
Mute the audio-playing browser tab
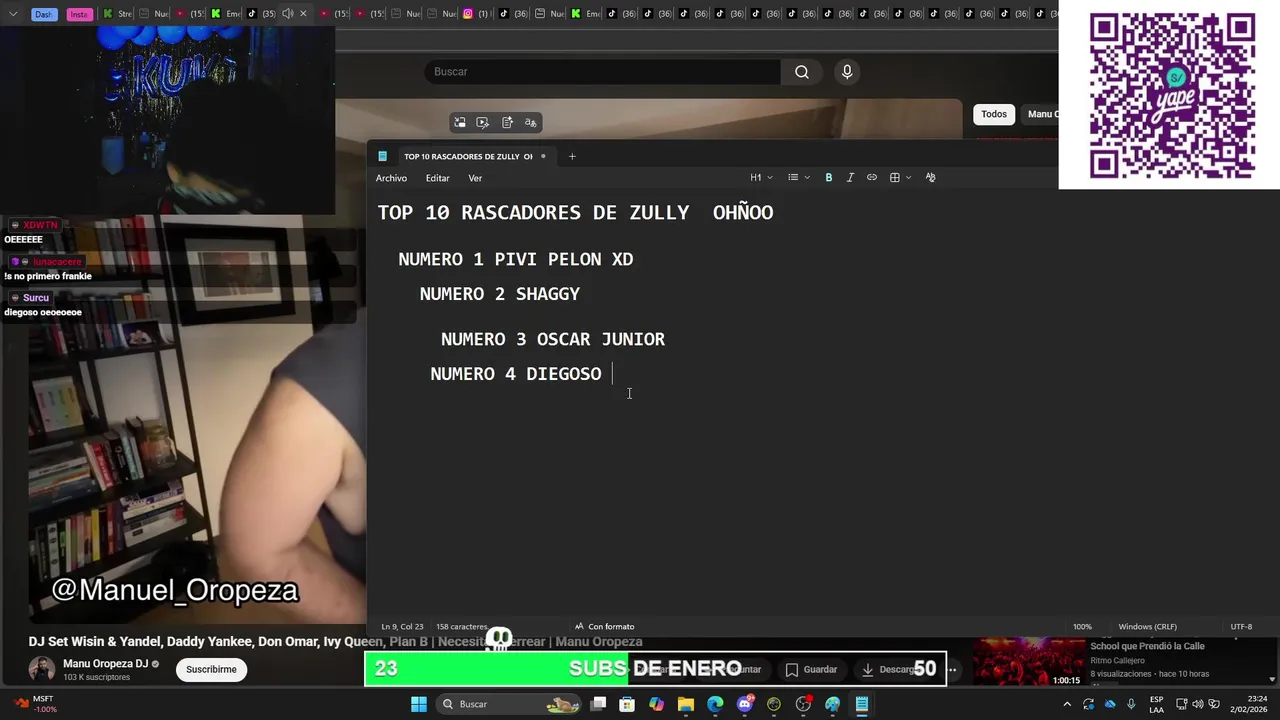click(x=287, y=14)
